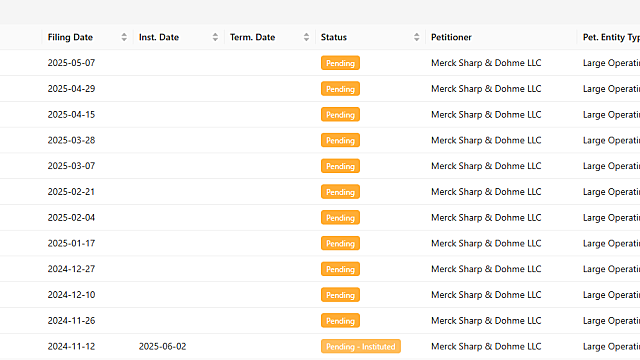
Task: Click Merck Sharp & Dohme LLC in 2024-12-10 row
Action: 486,294
